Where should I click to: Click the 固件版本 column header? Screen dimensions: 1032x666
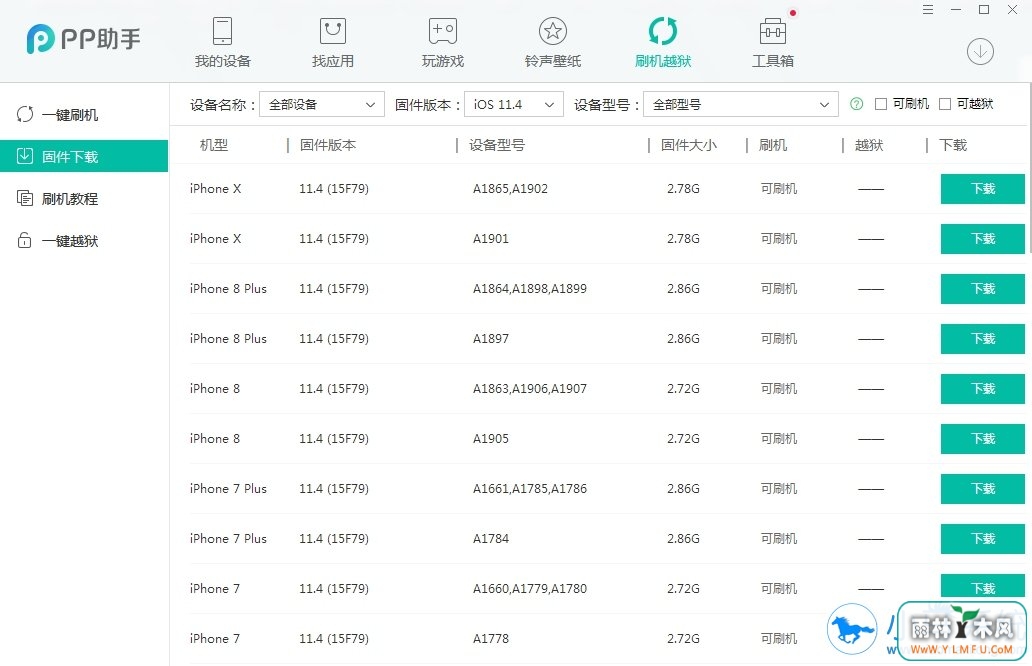coord(328,145)
